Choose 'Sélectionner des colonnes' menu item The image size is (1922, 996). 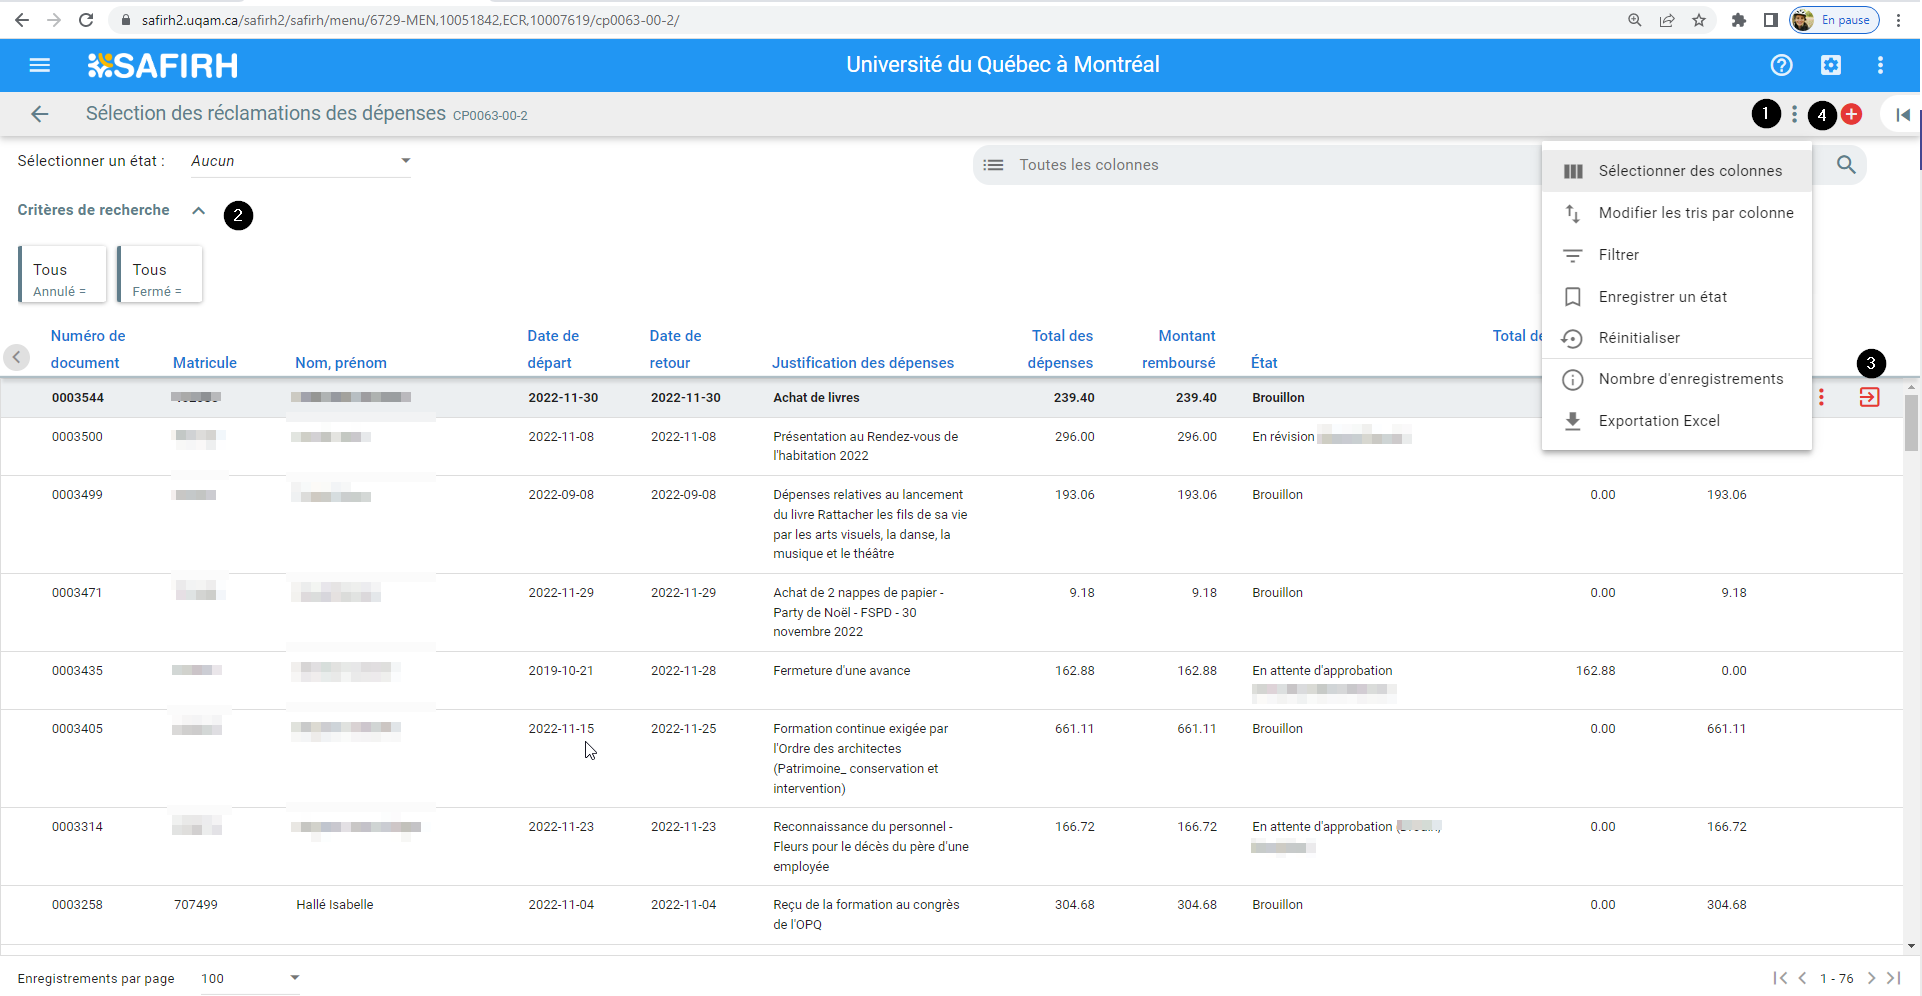(1677, 171)
